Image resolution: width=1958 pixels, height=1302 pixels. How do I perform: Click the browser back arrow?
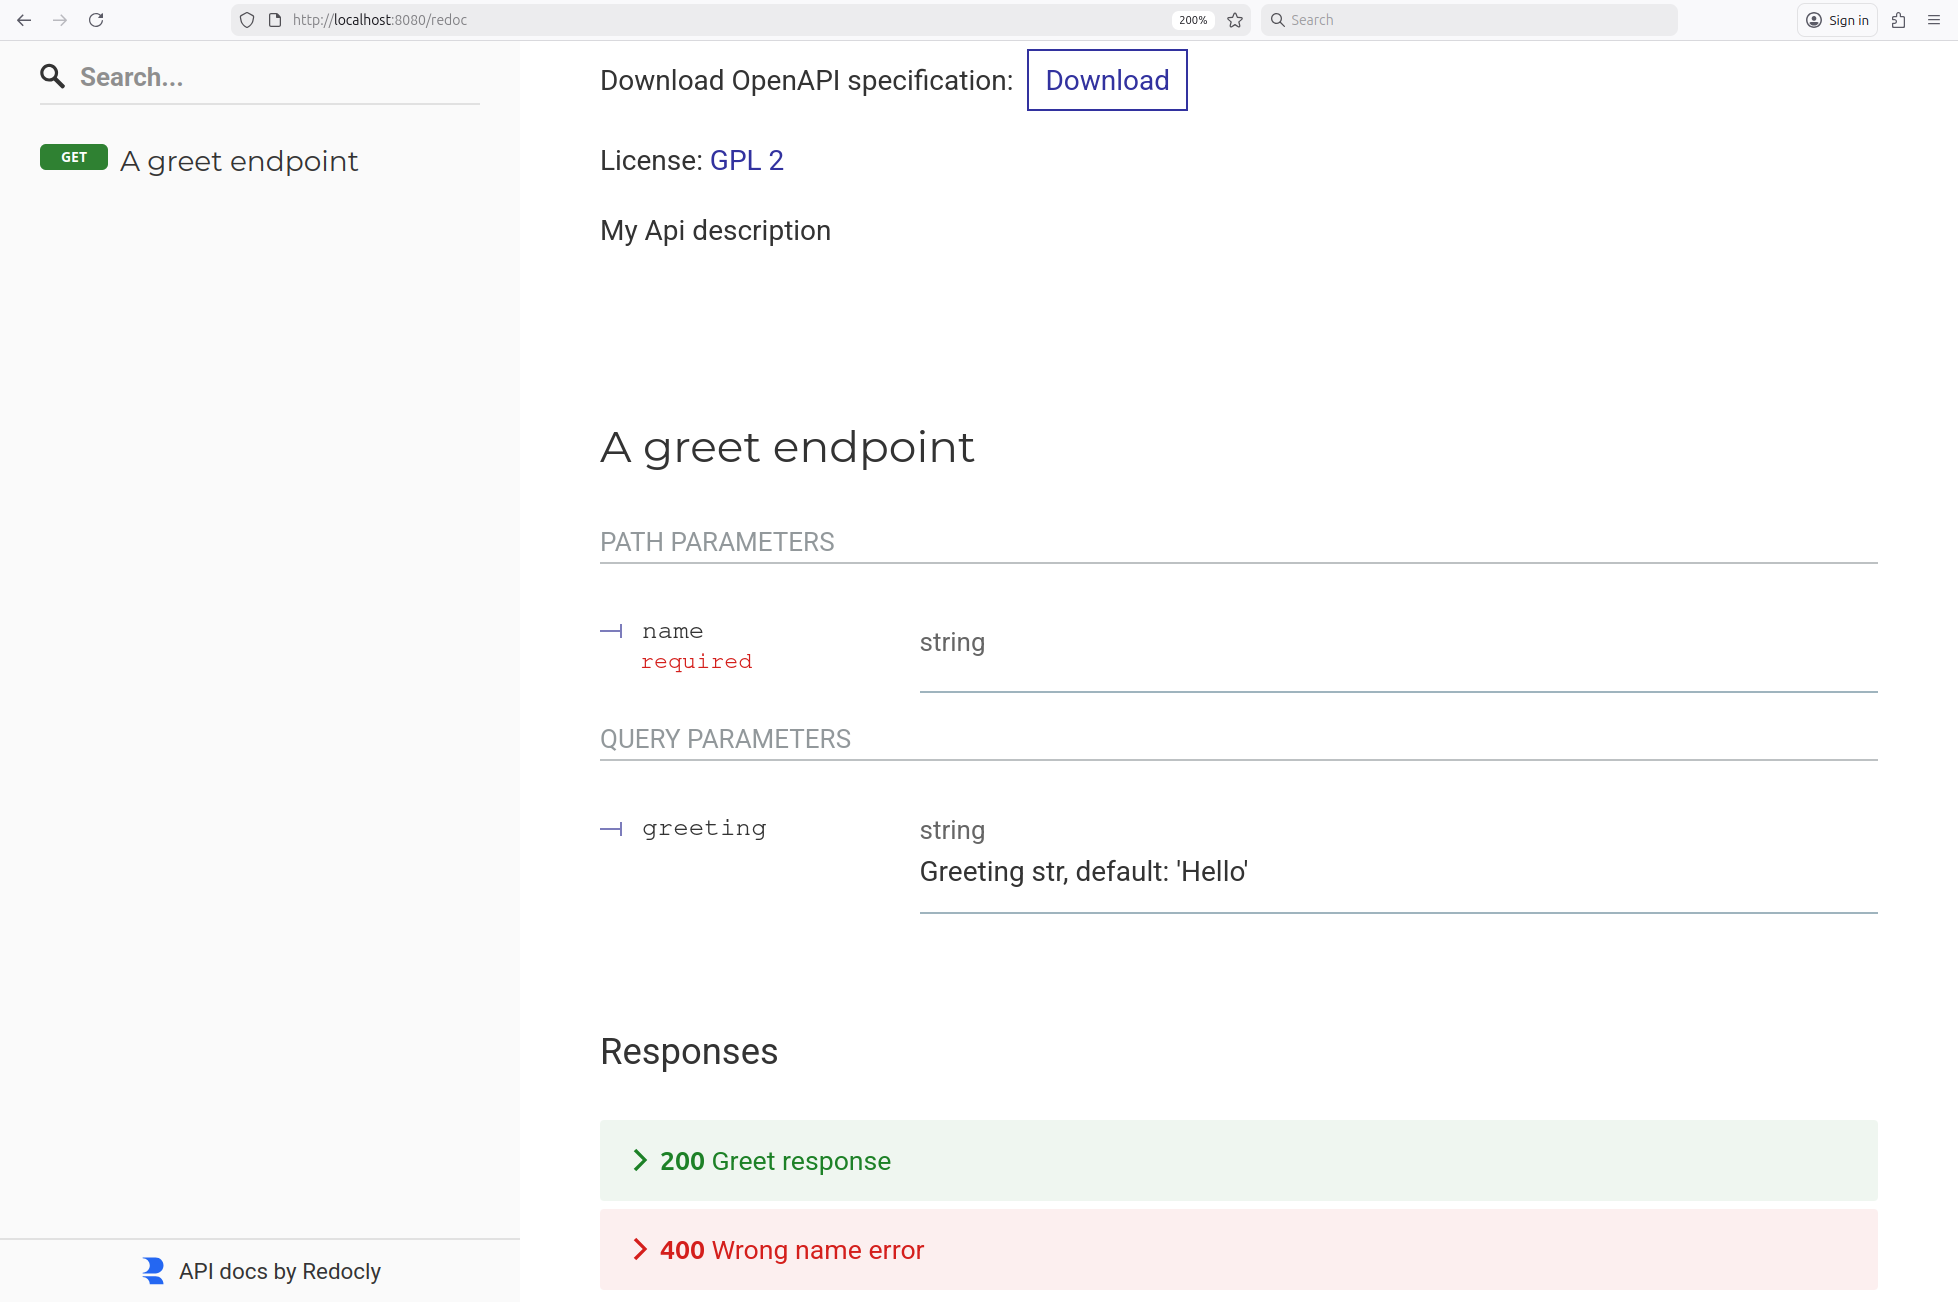(24, 20)
